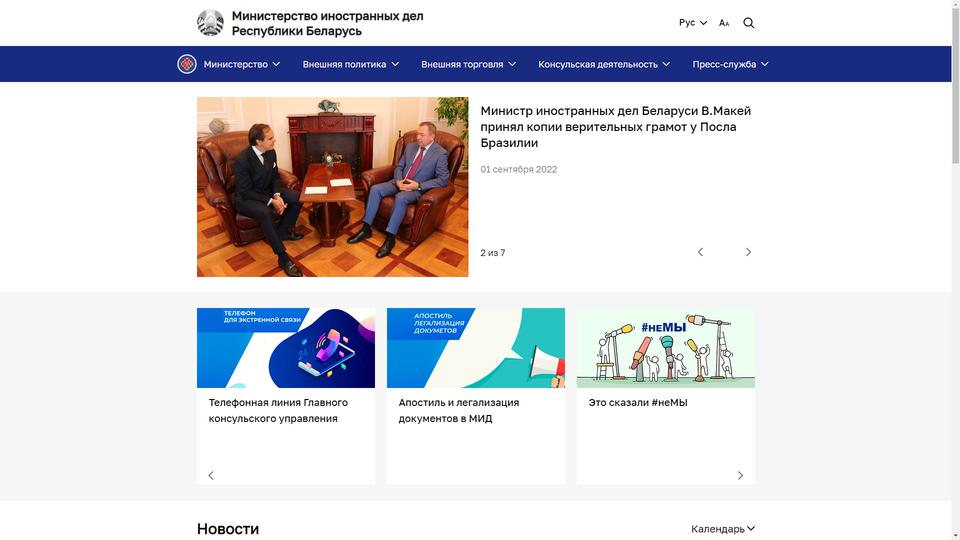Viewport: 960px width, 540px height.
Task: Click the Belarus coat of arms logo
Action: coord(210,23)
